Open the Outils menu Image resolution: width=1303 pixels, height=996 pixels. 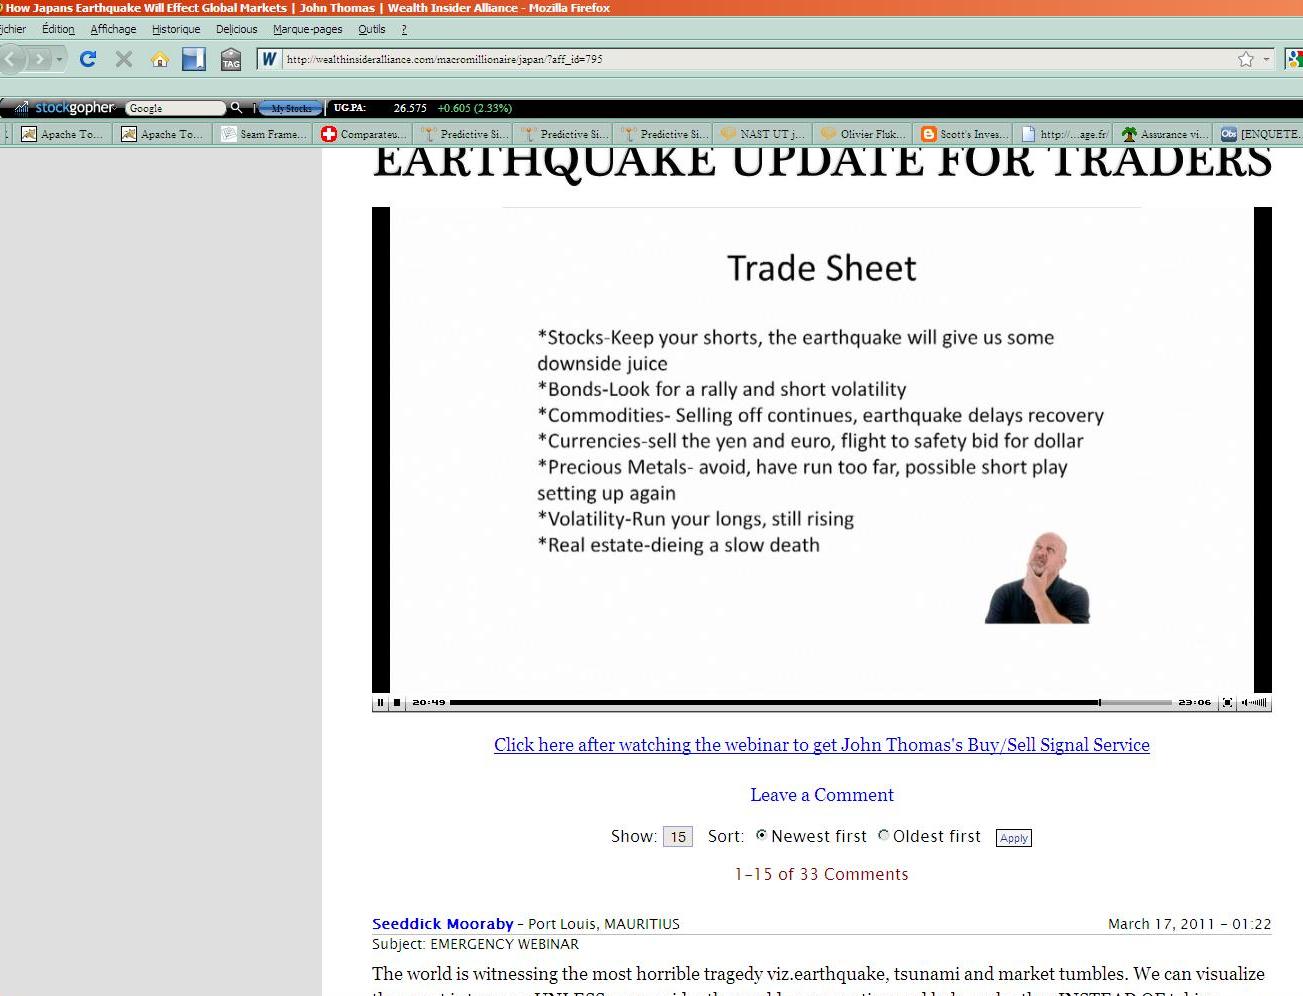[371, 29]
